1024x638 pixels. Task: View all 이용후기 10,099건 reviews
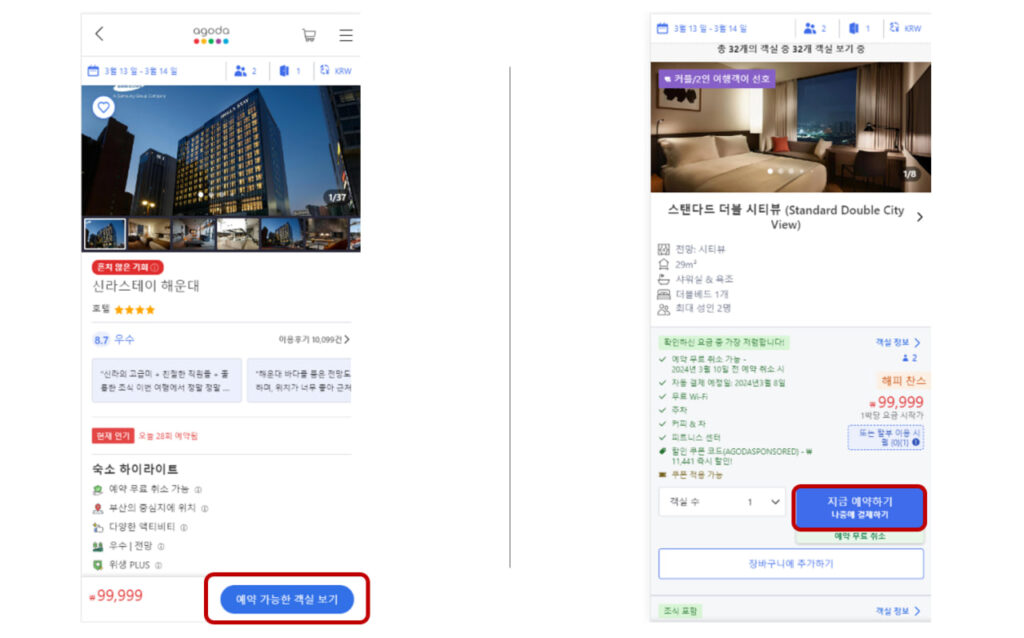(314, 340)
